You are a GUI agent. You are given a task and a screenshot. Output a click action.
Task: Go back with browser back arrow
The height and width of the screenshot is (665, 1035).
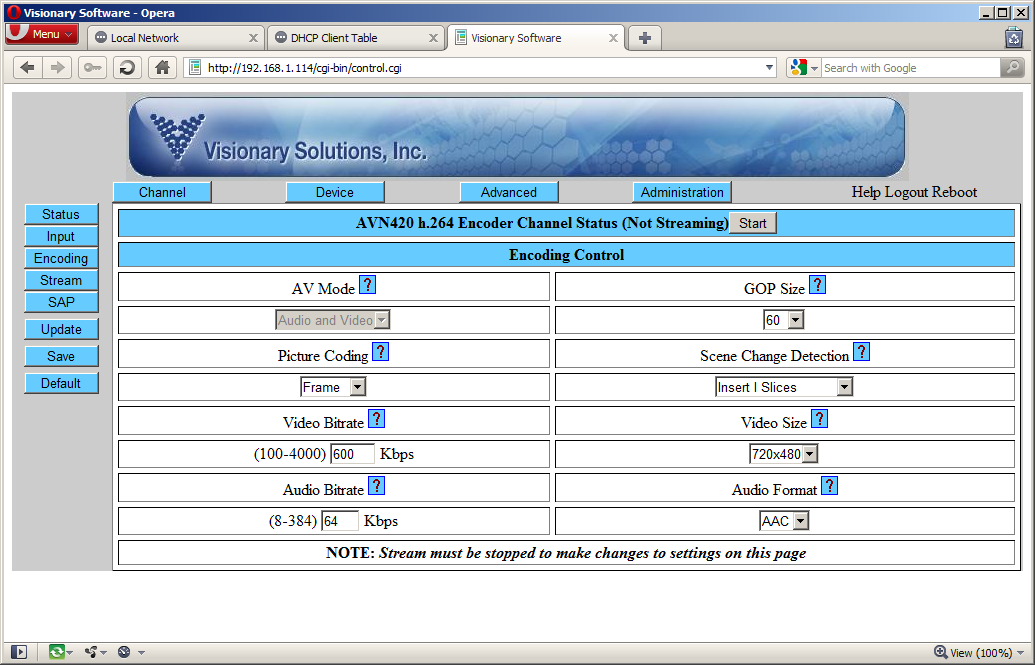click(x=28, y=67)
